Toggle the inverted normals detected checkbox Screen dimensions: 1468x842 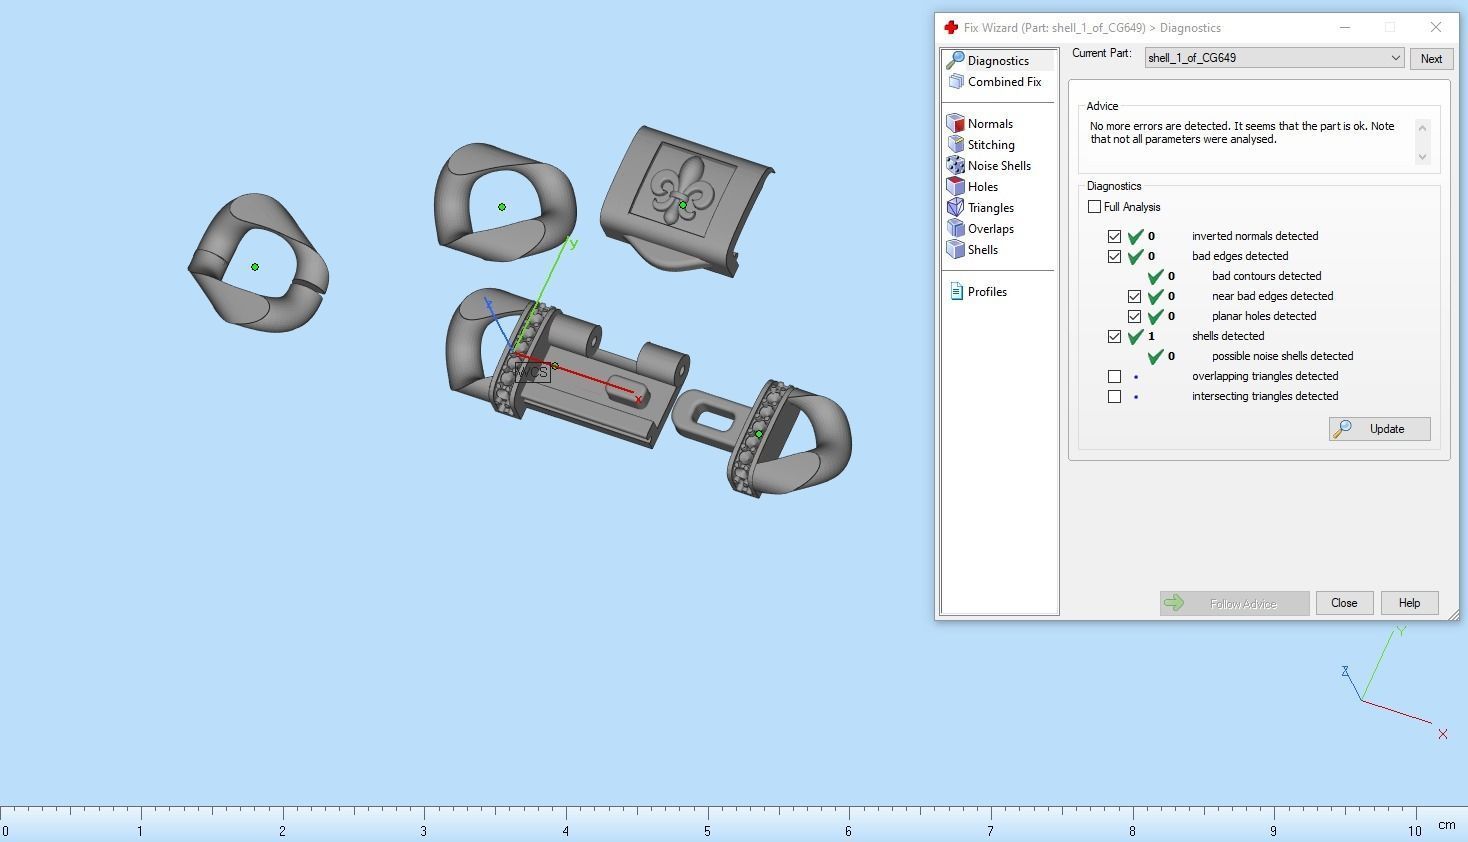point(1115,237)
